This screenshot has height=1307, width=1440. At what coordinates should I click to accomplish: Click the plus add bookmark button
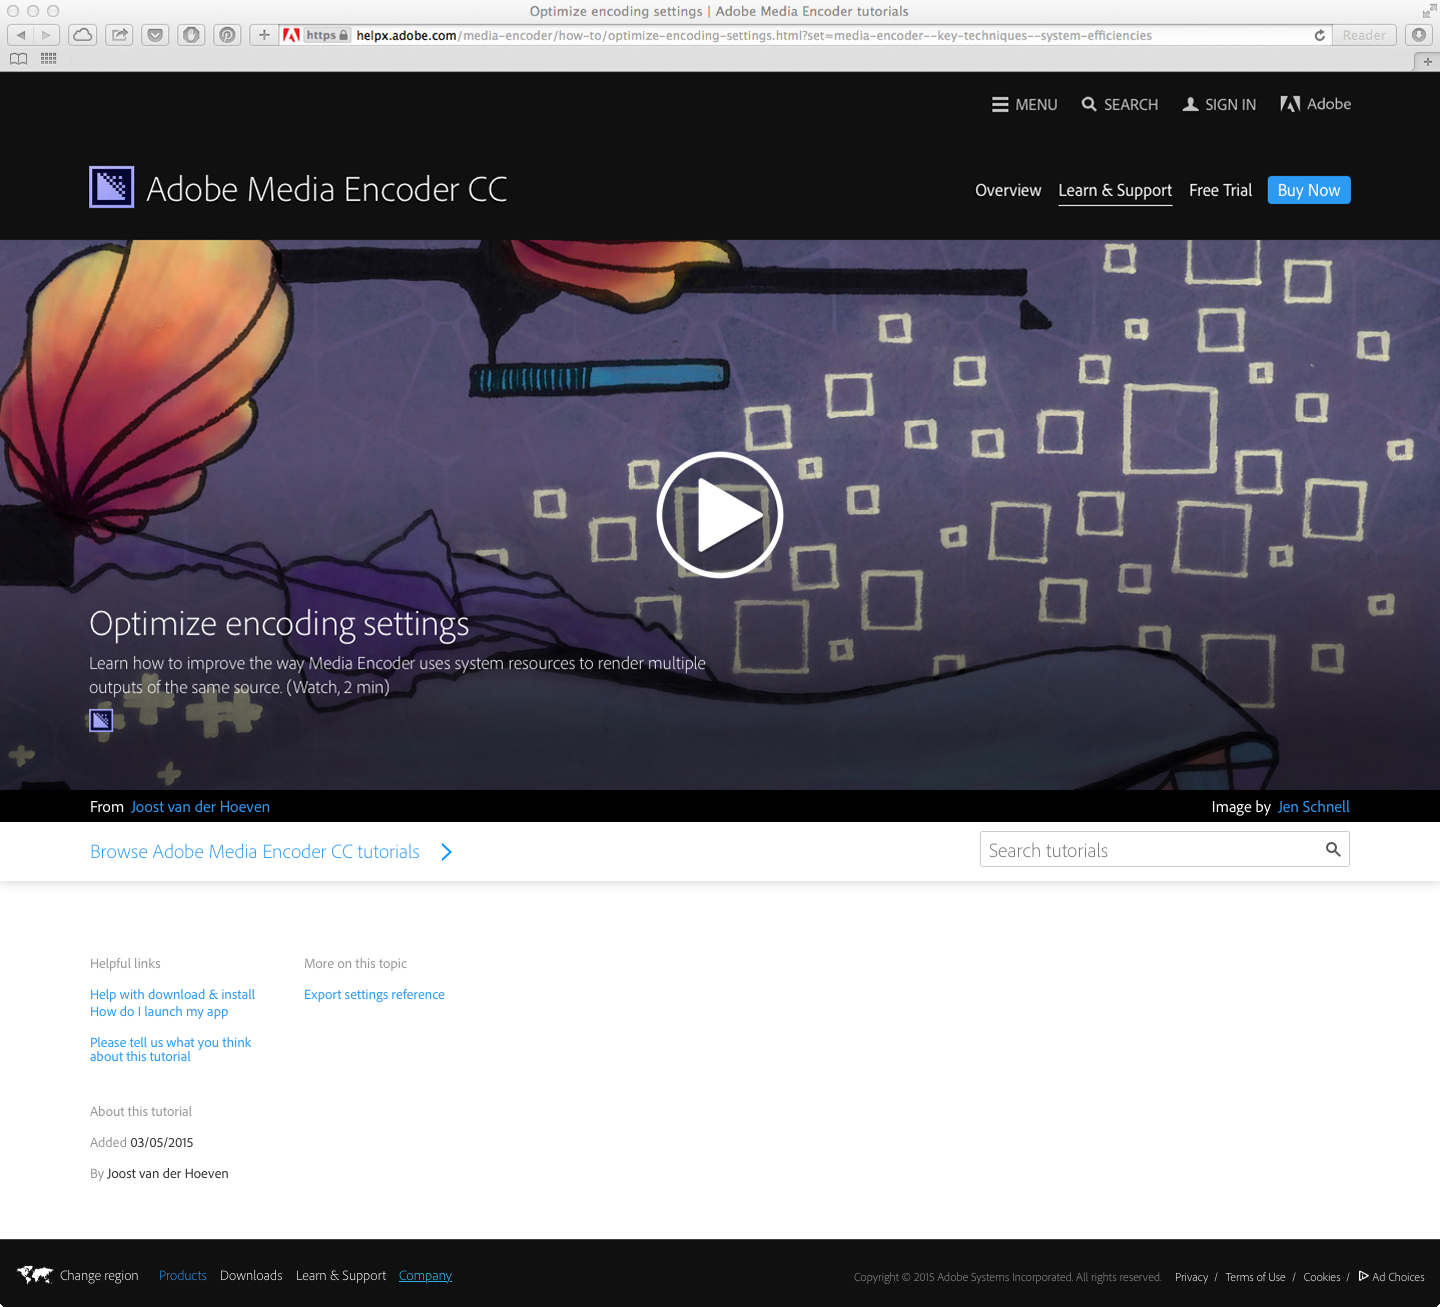pos(264,35)
